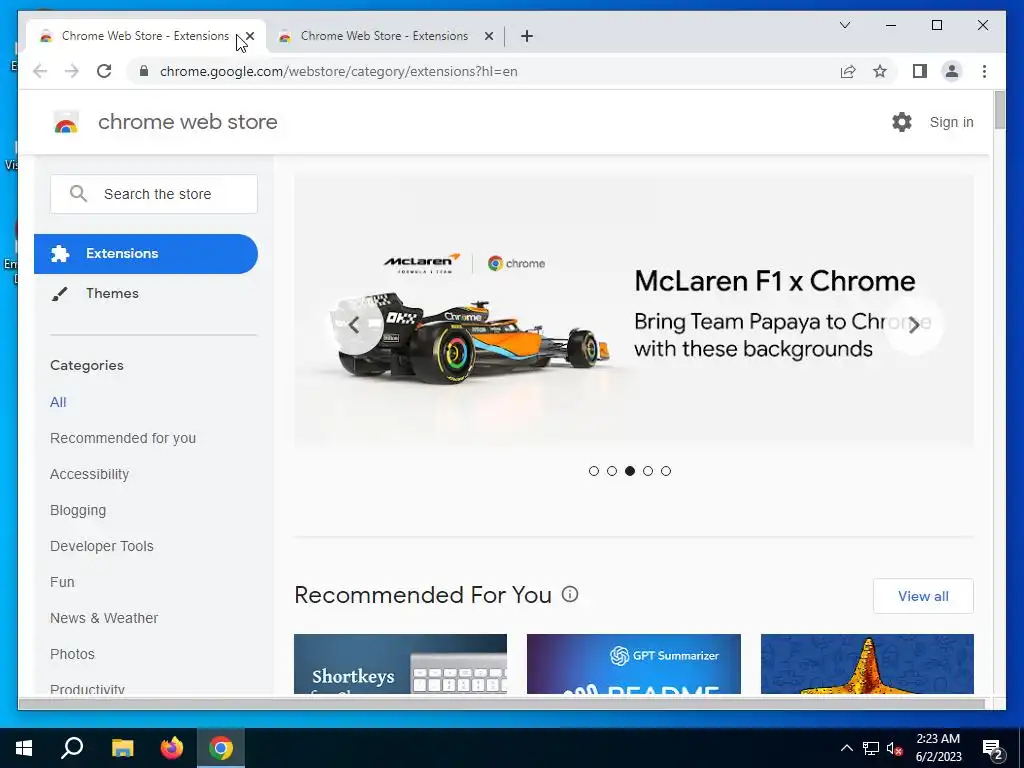
Task: Click the page vertical scrollbar thumb
Action: click(999, 110)
